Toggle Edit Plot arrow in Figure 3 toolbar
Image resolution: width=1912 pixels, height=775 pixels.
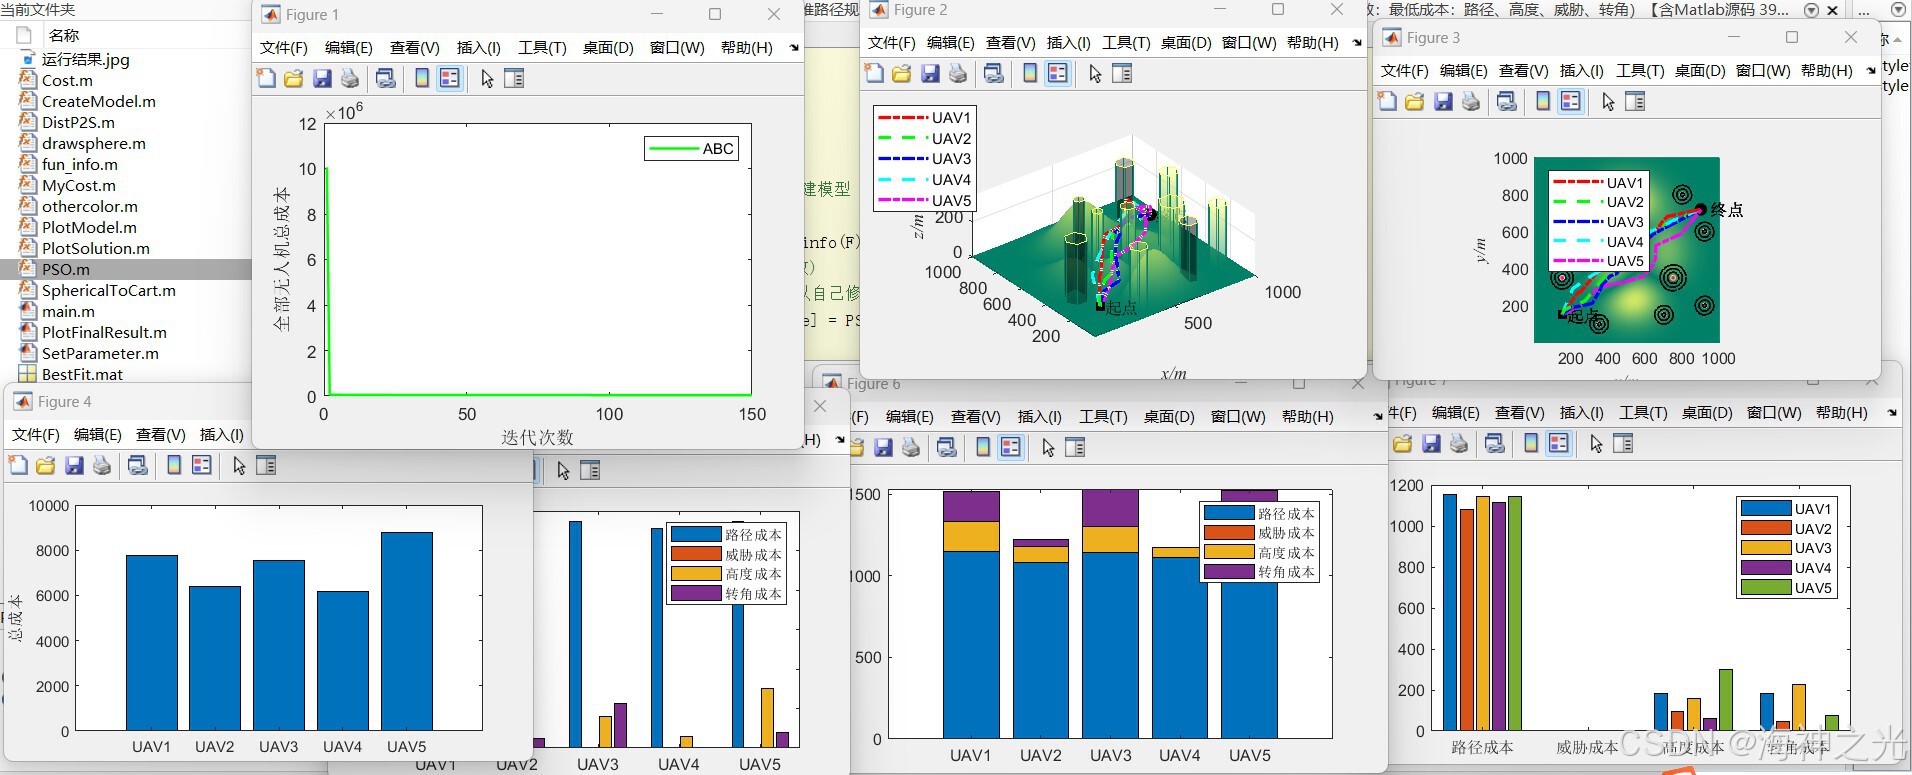click(1608, 101)
